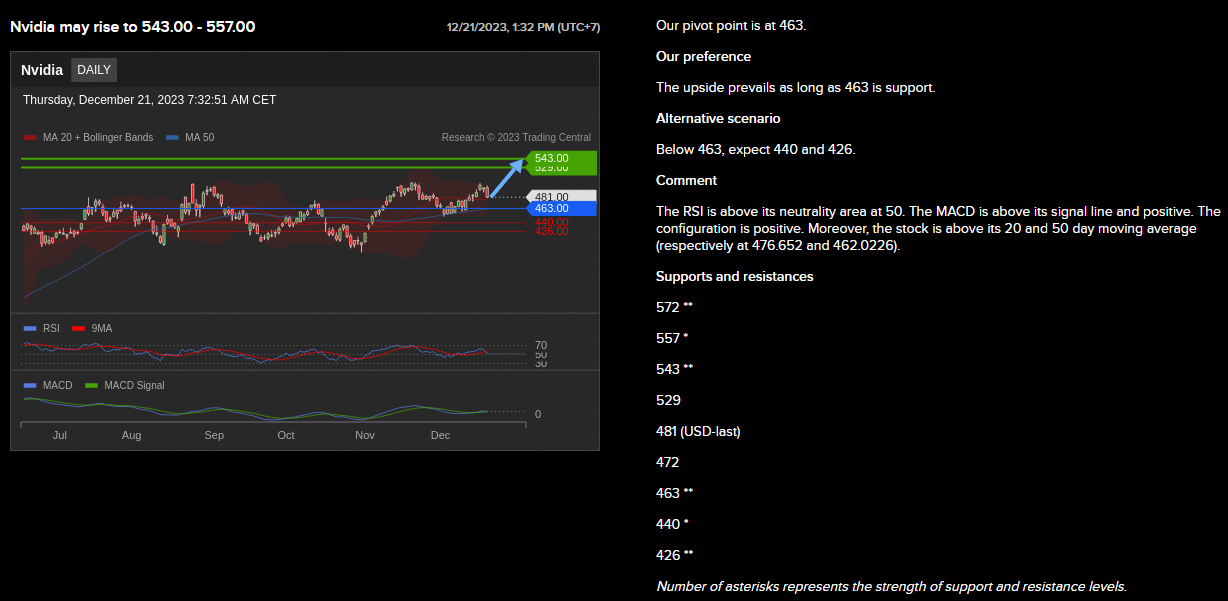The image size is (1228, 601).
Task: Select the text 'Below 463, expect 440 and 426.'
Action: tap(755, 149)
